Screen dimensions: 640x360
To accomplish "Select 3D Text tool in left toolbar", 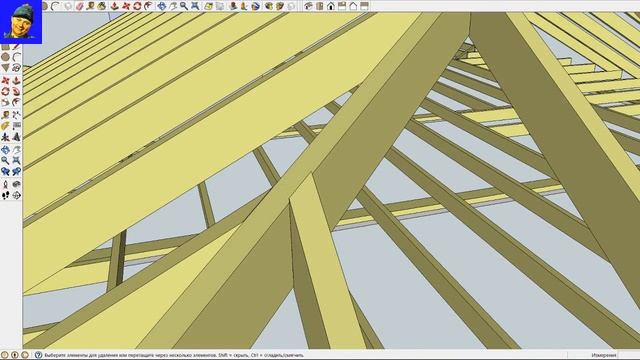I will tap(16, 137).
